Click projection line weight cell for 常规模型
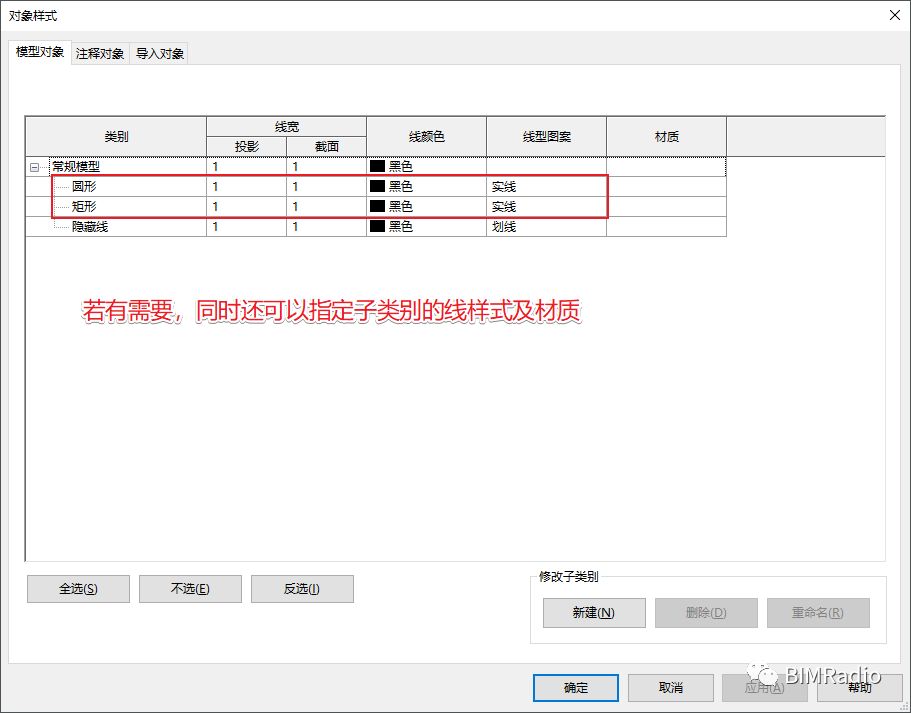 click(246, 167)
